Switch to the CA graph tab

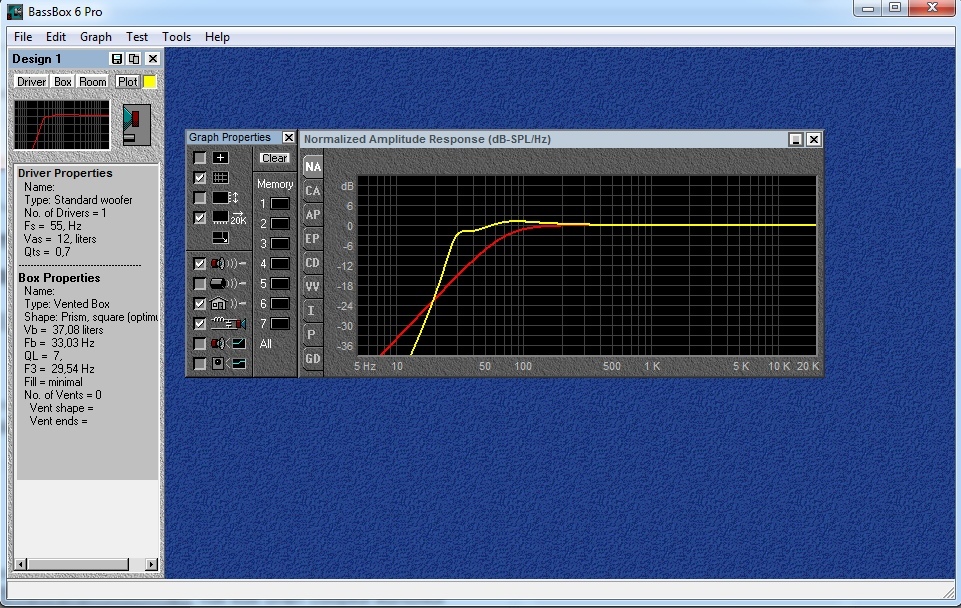(313, 191)
